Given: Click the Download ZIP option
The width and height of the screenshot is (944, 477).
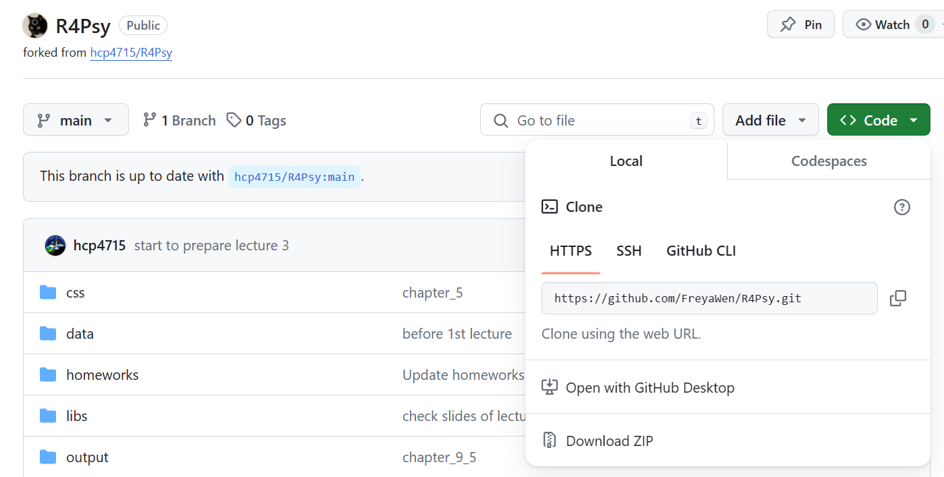Looking at the screenshot, I should 608,441.
